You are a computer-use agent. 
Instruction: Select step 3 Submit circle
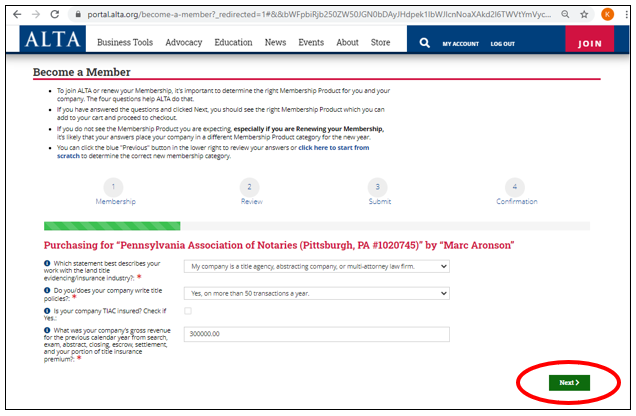(x=378, y=187)
